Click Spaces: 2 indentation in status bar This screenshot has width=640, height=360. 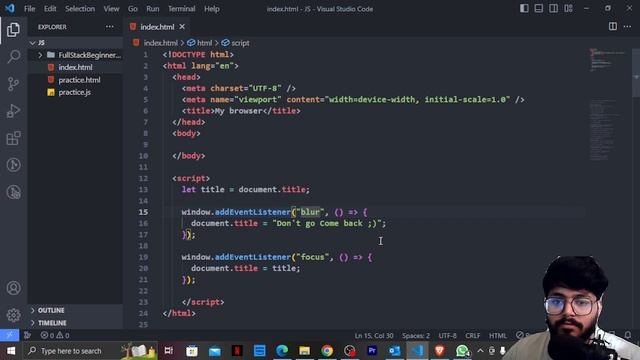[x=416, y=336]
